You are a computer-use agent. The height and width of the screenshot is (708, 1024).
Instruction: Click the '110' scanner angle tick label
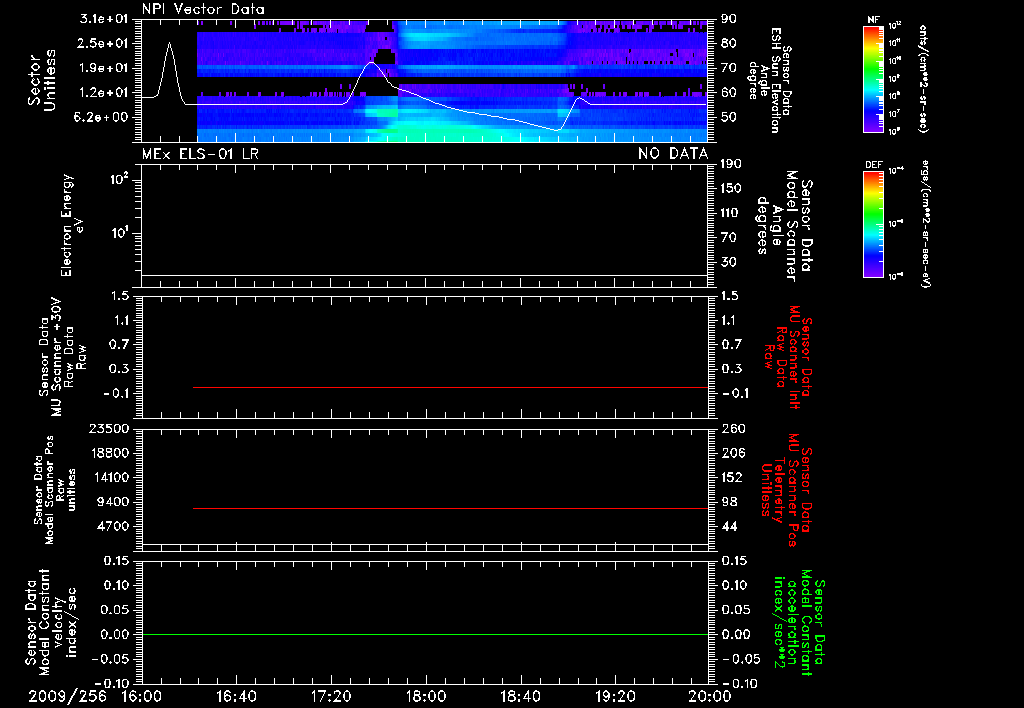point(731,213)
